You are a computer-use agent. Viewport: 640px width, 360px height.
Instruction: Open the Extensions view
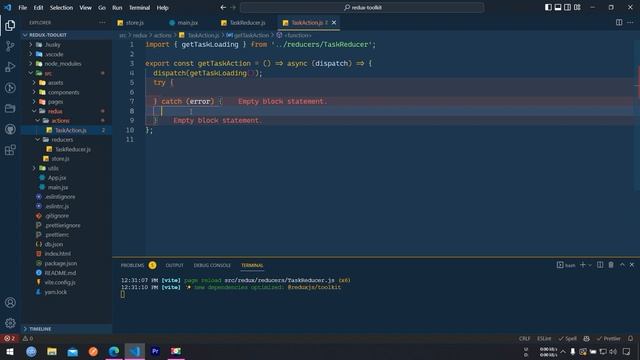[10, 150]
